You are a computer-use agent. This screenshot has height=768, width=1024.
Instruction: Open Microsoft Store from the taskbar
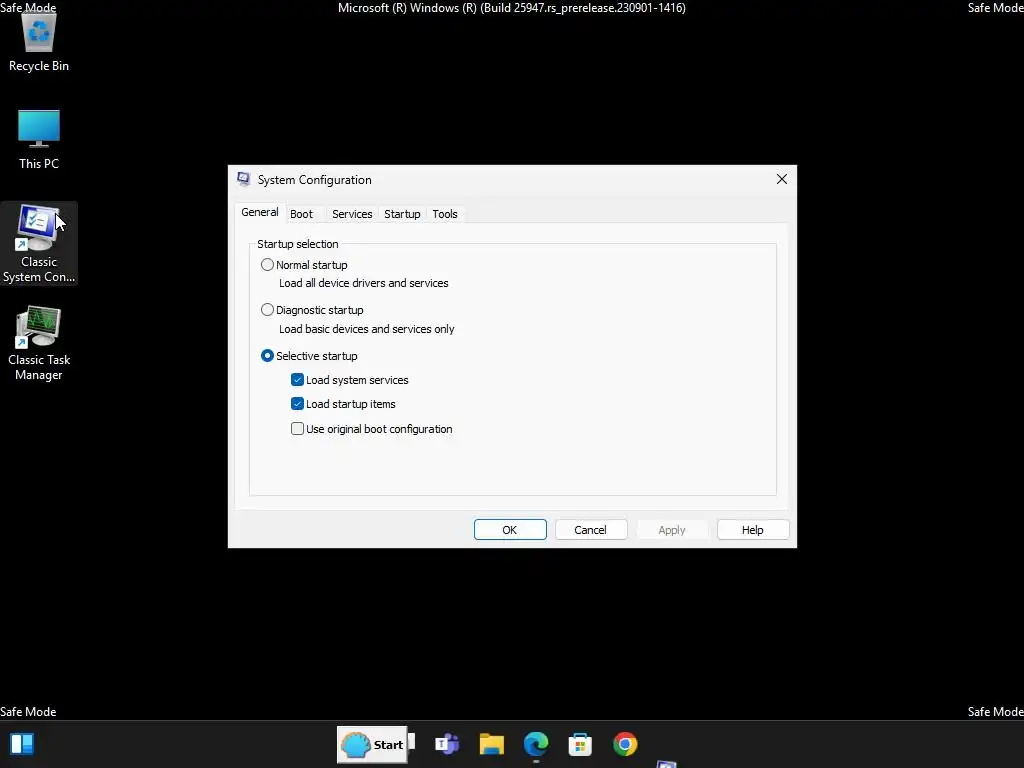(580, 744)
